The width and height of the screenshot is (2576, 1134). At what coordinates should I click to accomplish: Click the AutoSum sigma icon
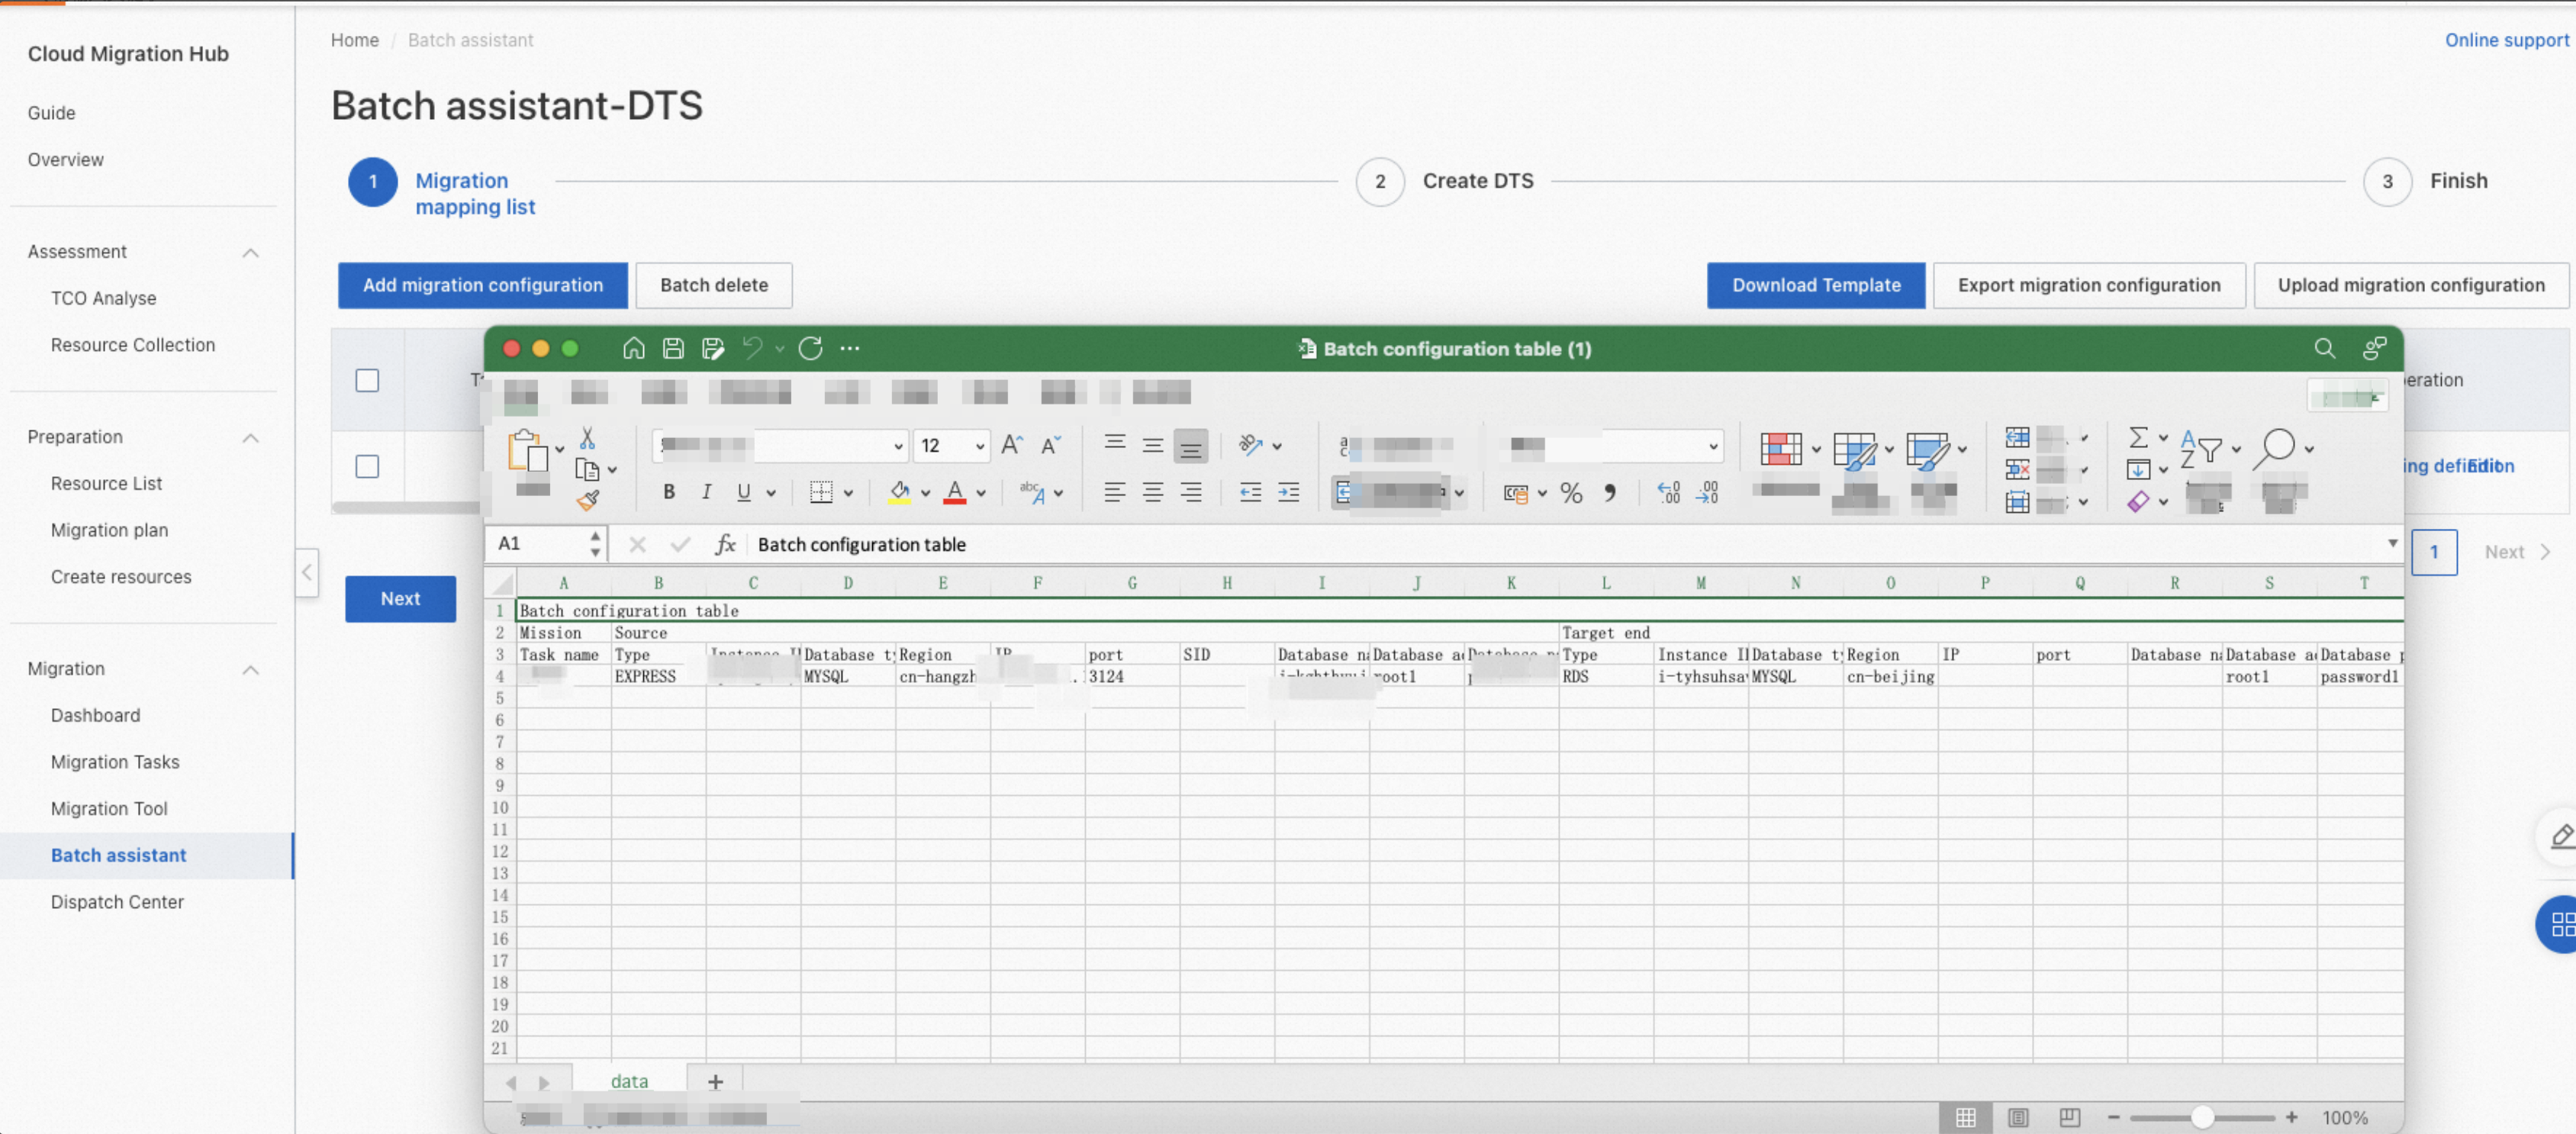[2138, 437]
